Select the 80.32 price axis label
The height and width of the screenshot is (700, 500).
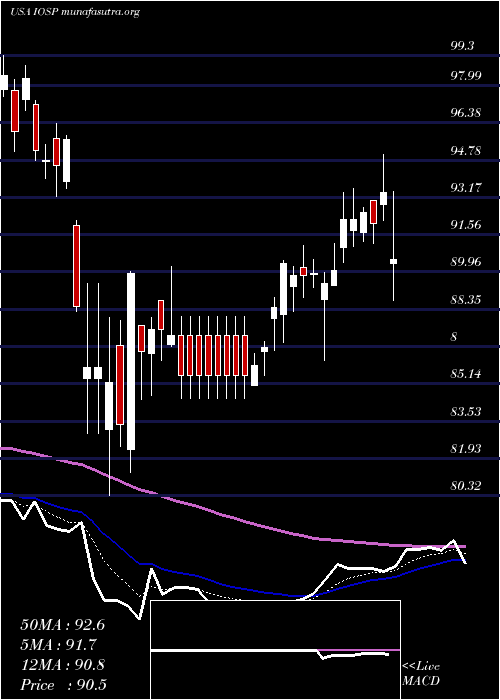coord(466,486)
